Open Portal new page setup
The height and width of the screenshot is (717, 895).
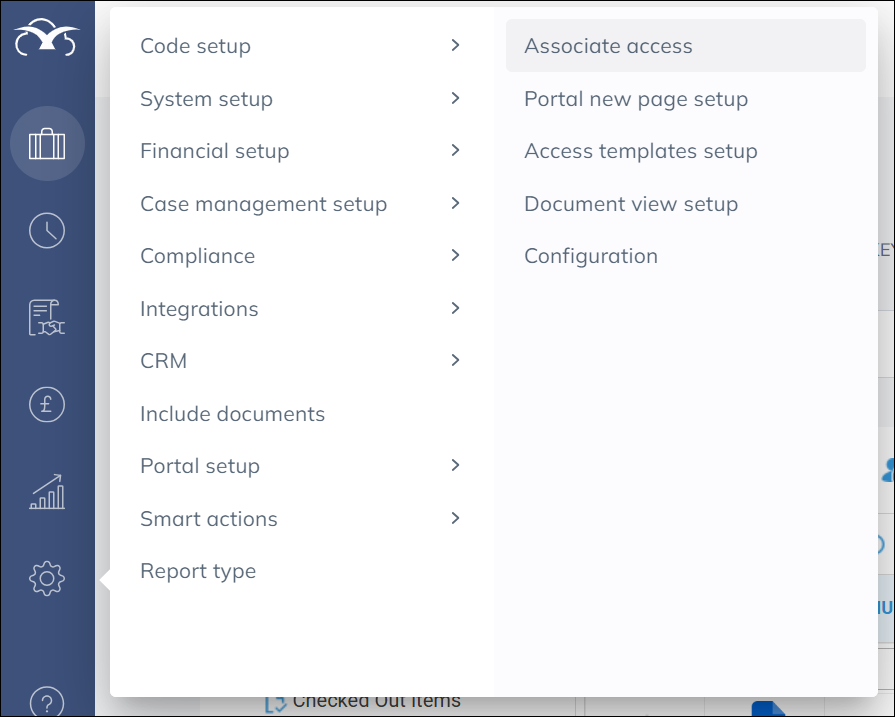(x=636, y=99)
